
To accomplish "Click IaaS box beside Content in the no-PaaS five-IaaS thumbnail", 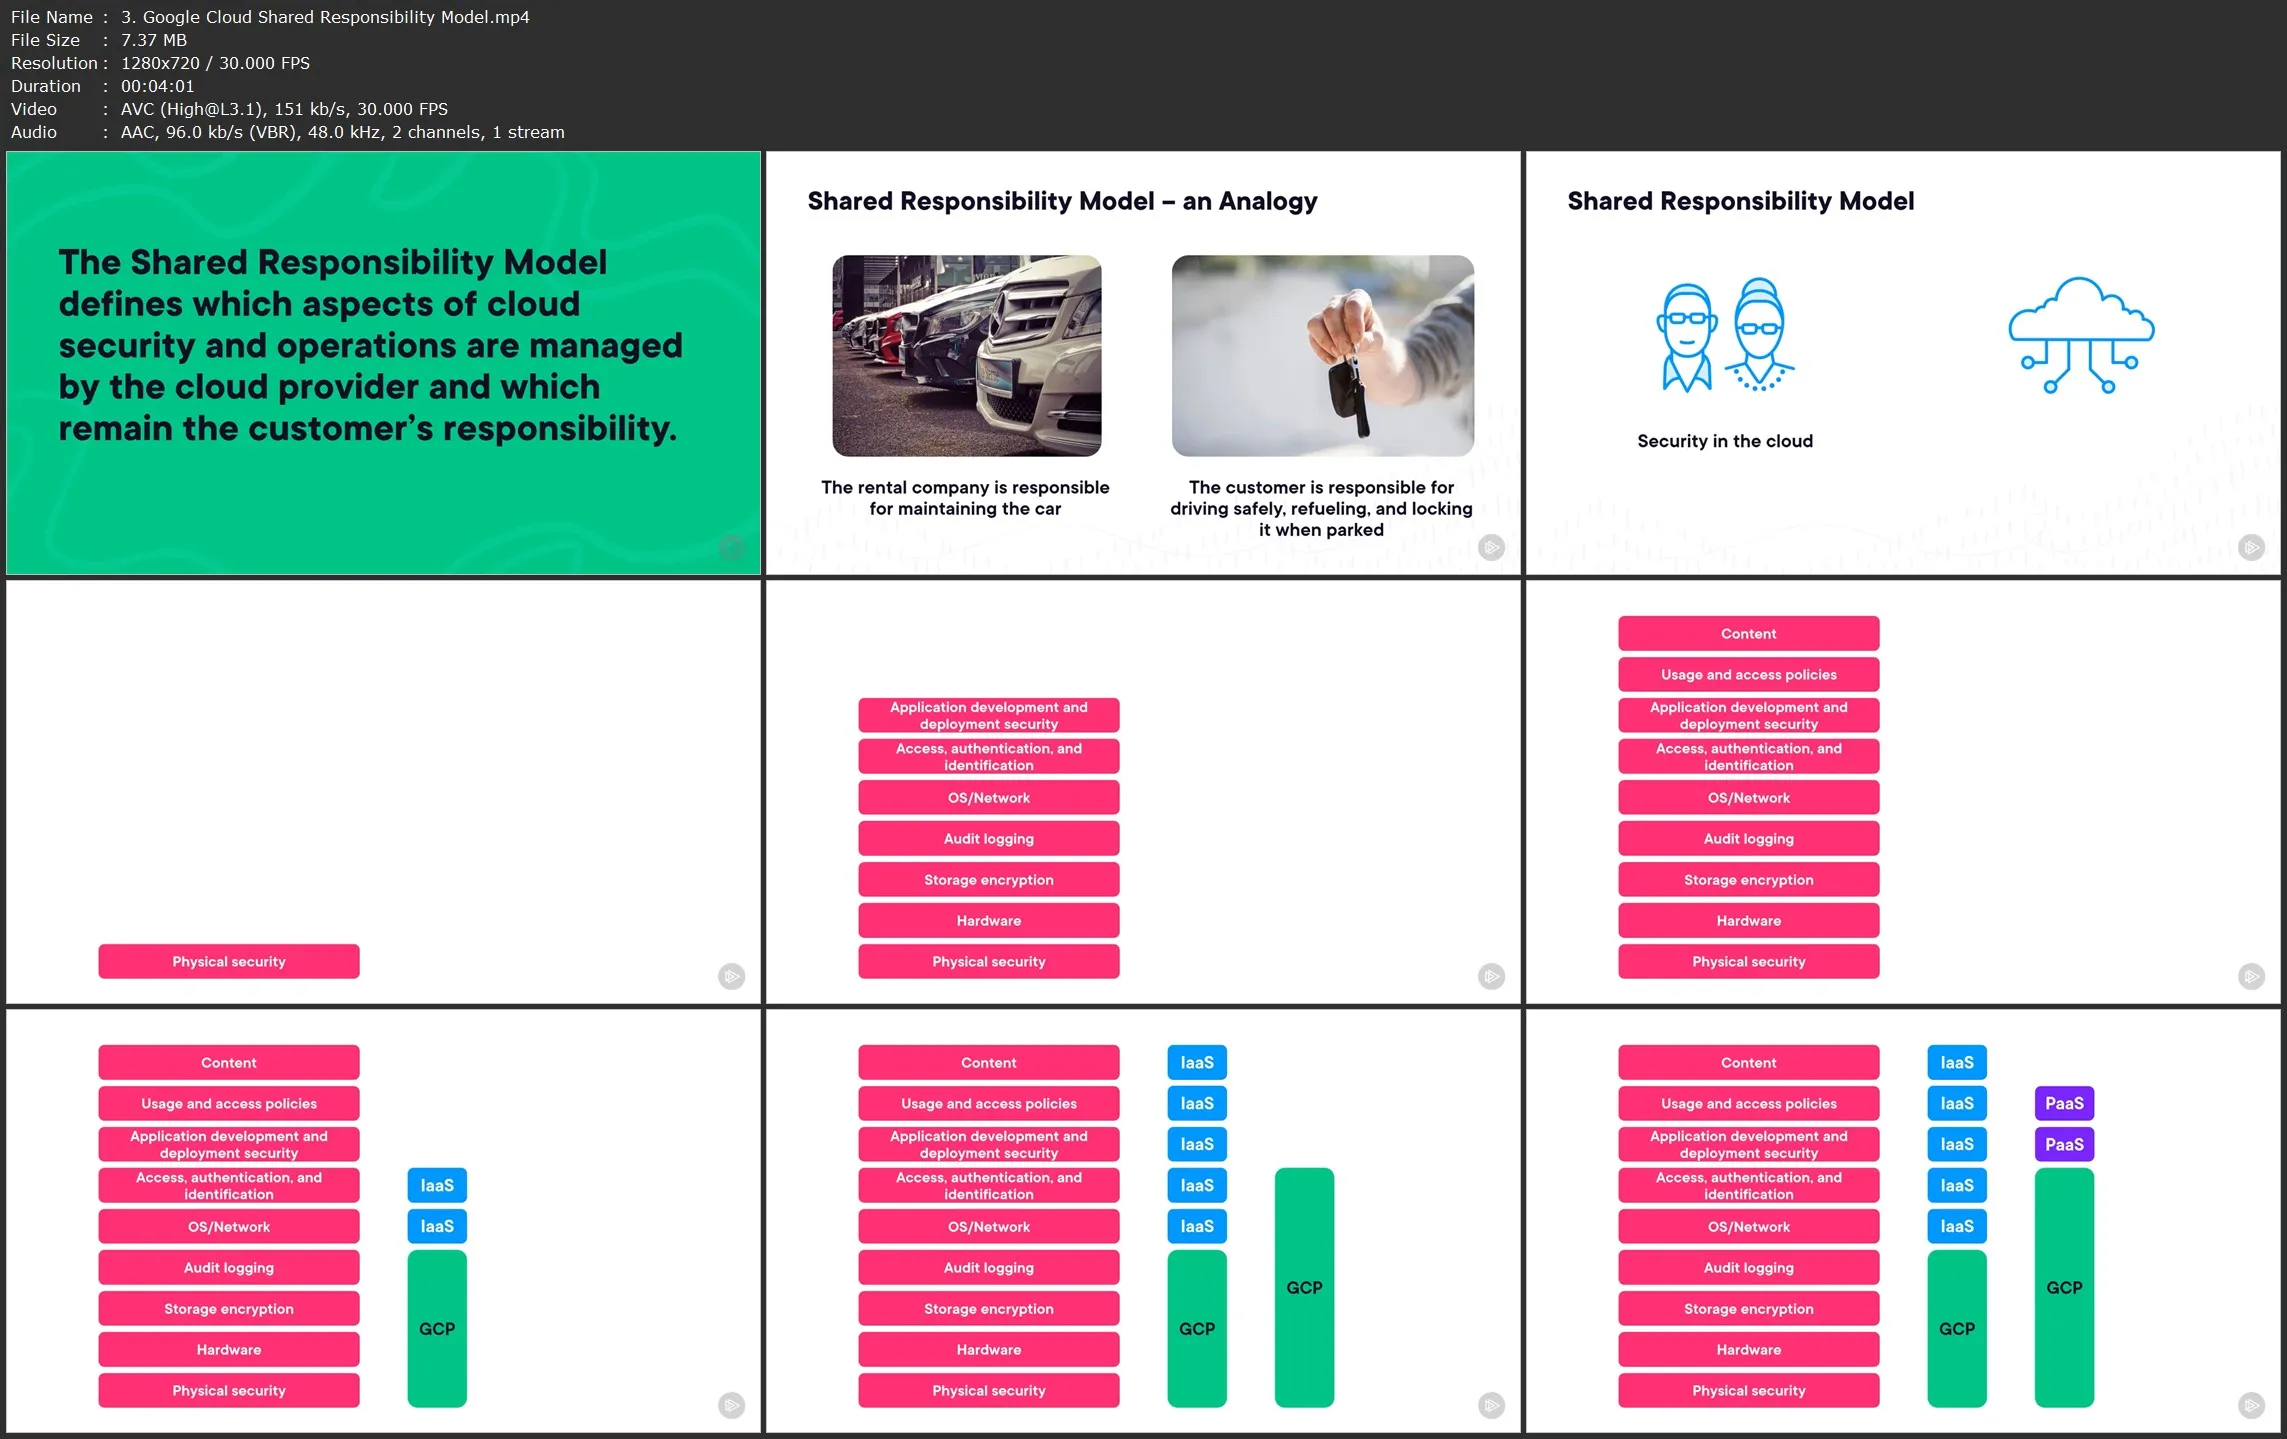I will coord(1197,1062).
